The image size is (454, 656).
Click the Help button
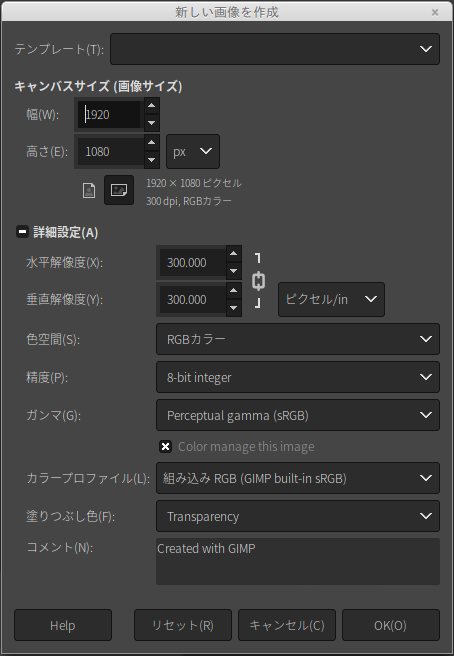tap(63, 625)
